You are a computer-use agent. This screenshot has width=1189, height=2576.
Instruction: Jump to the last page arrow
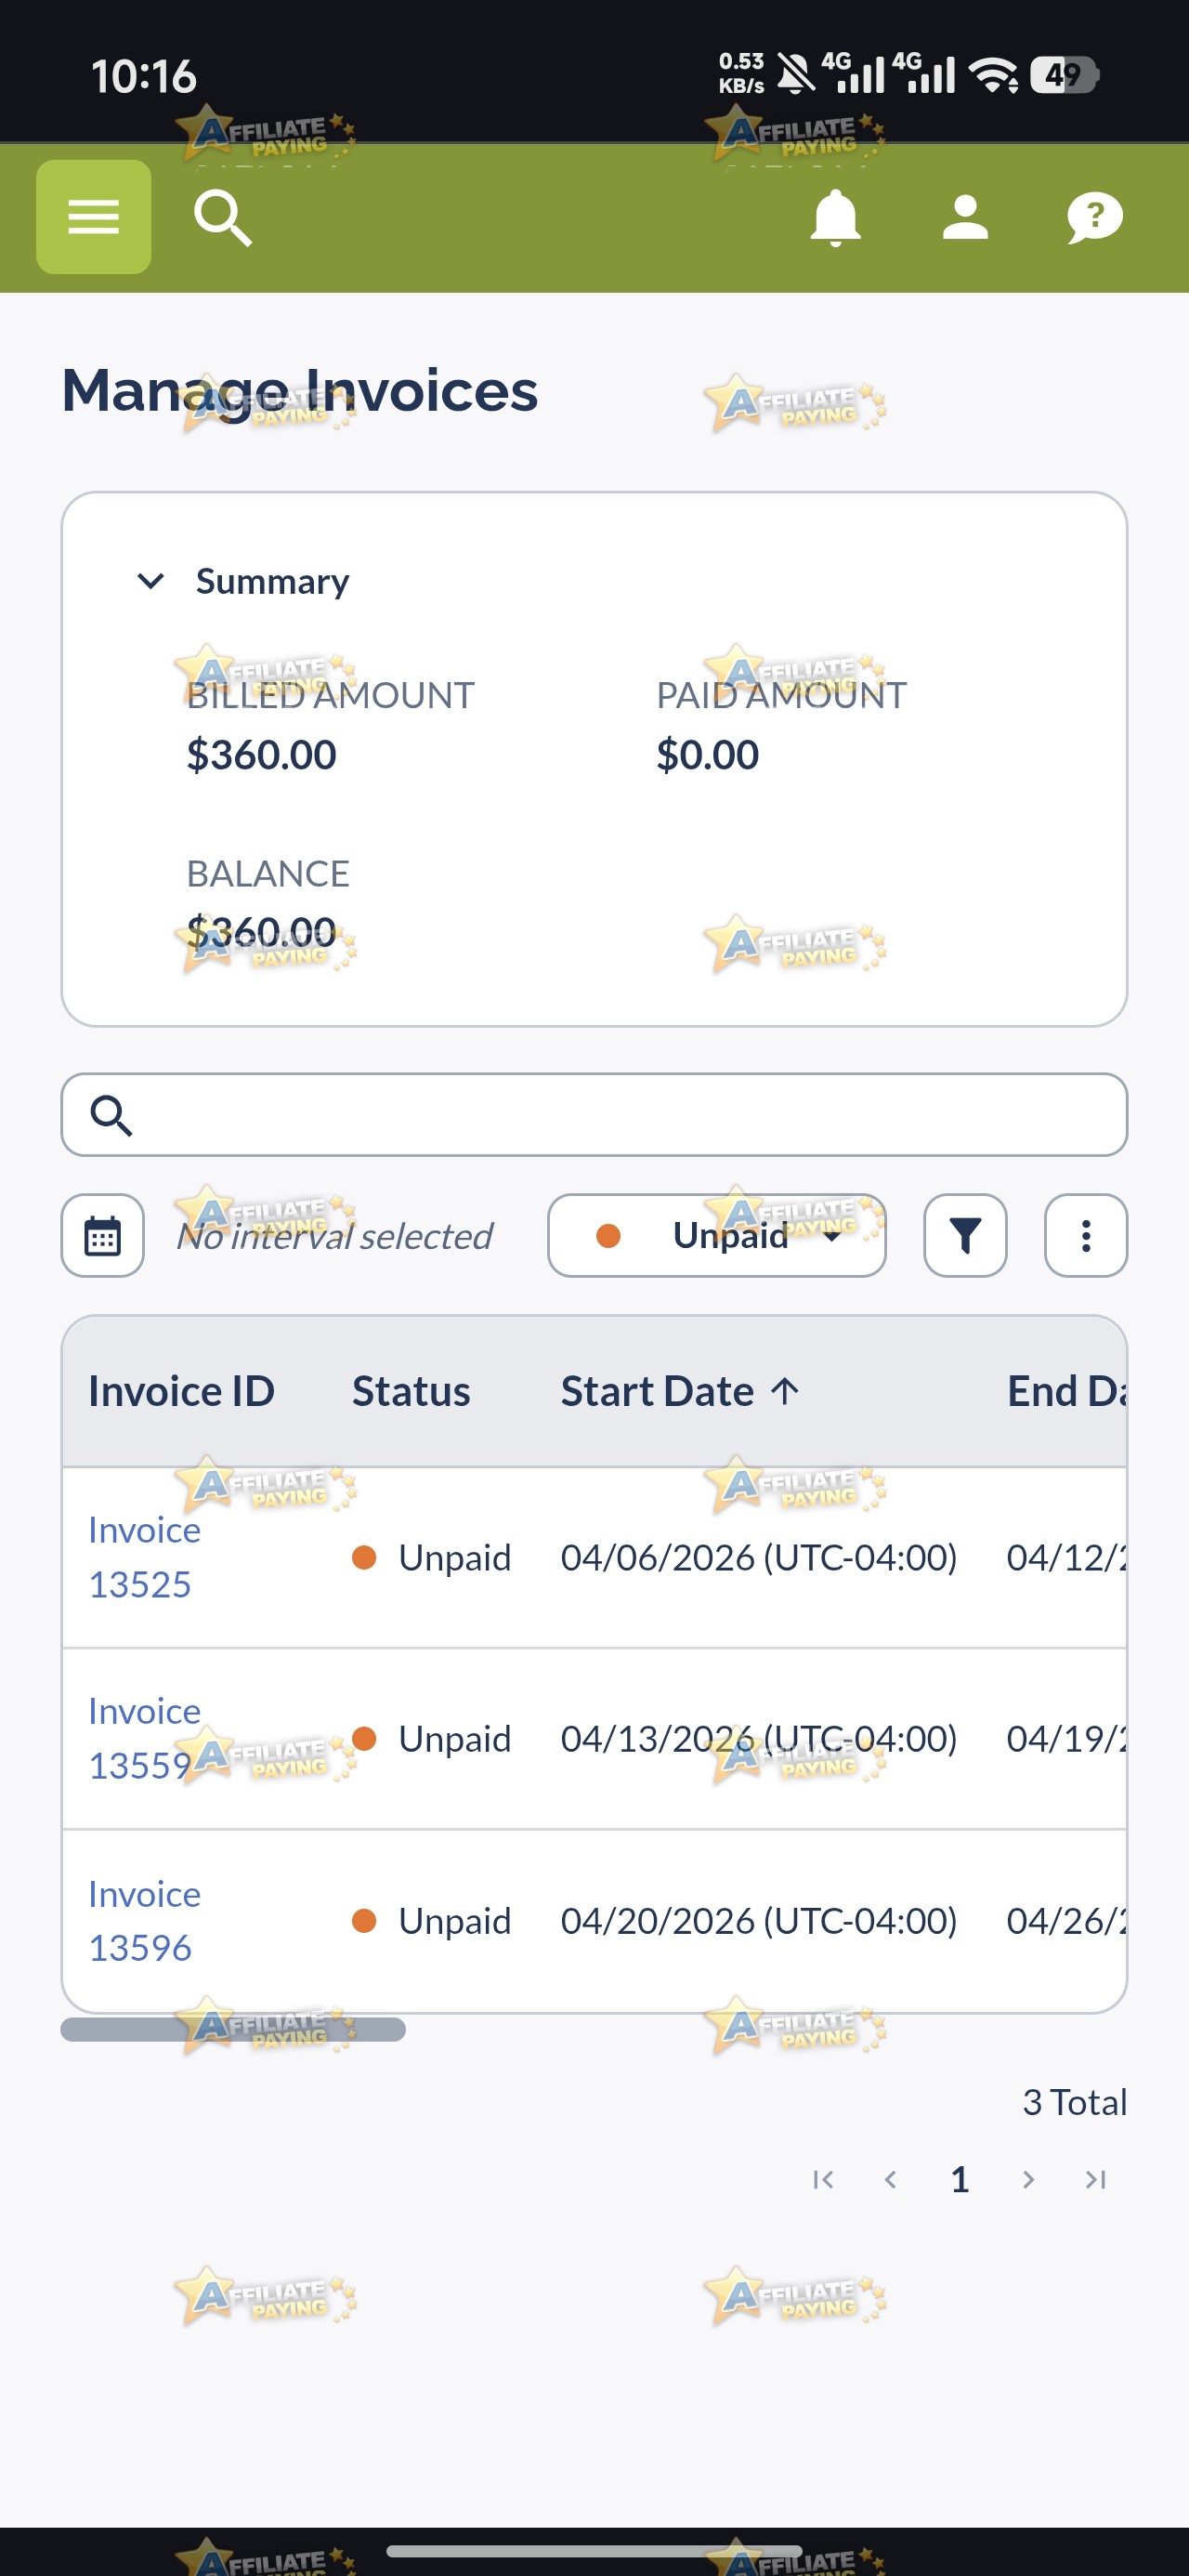pyautogui.click(x=1096, y=2179)
